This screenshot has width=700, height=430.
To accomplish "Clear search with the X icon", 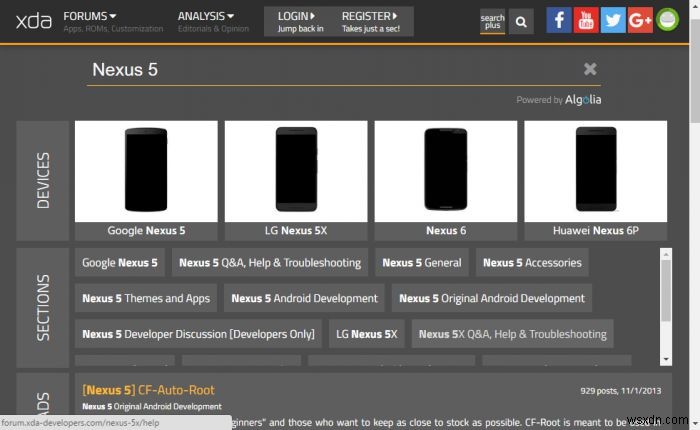I will pyautogui.click(x=590, y=69).
